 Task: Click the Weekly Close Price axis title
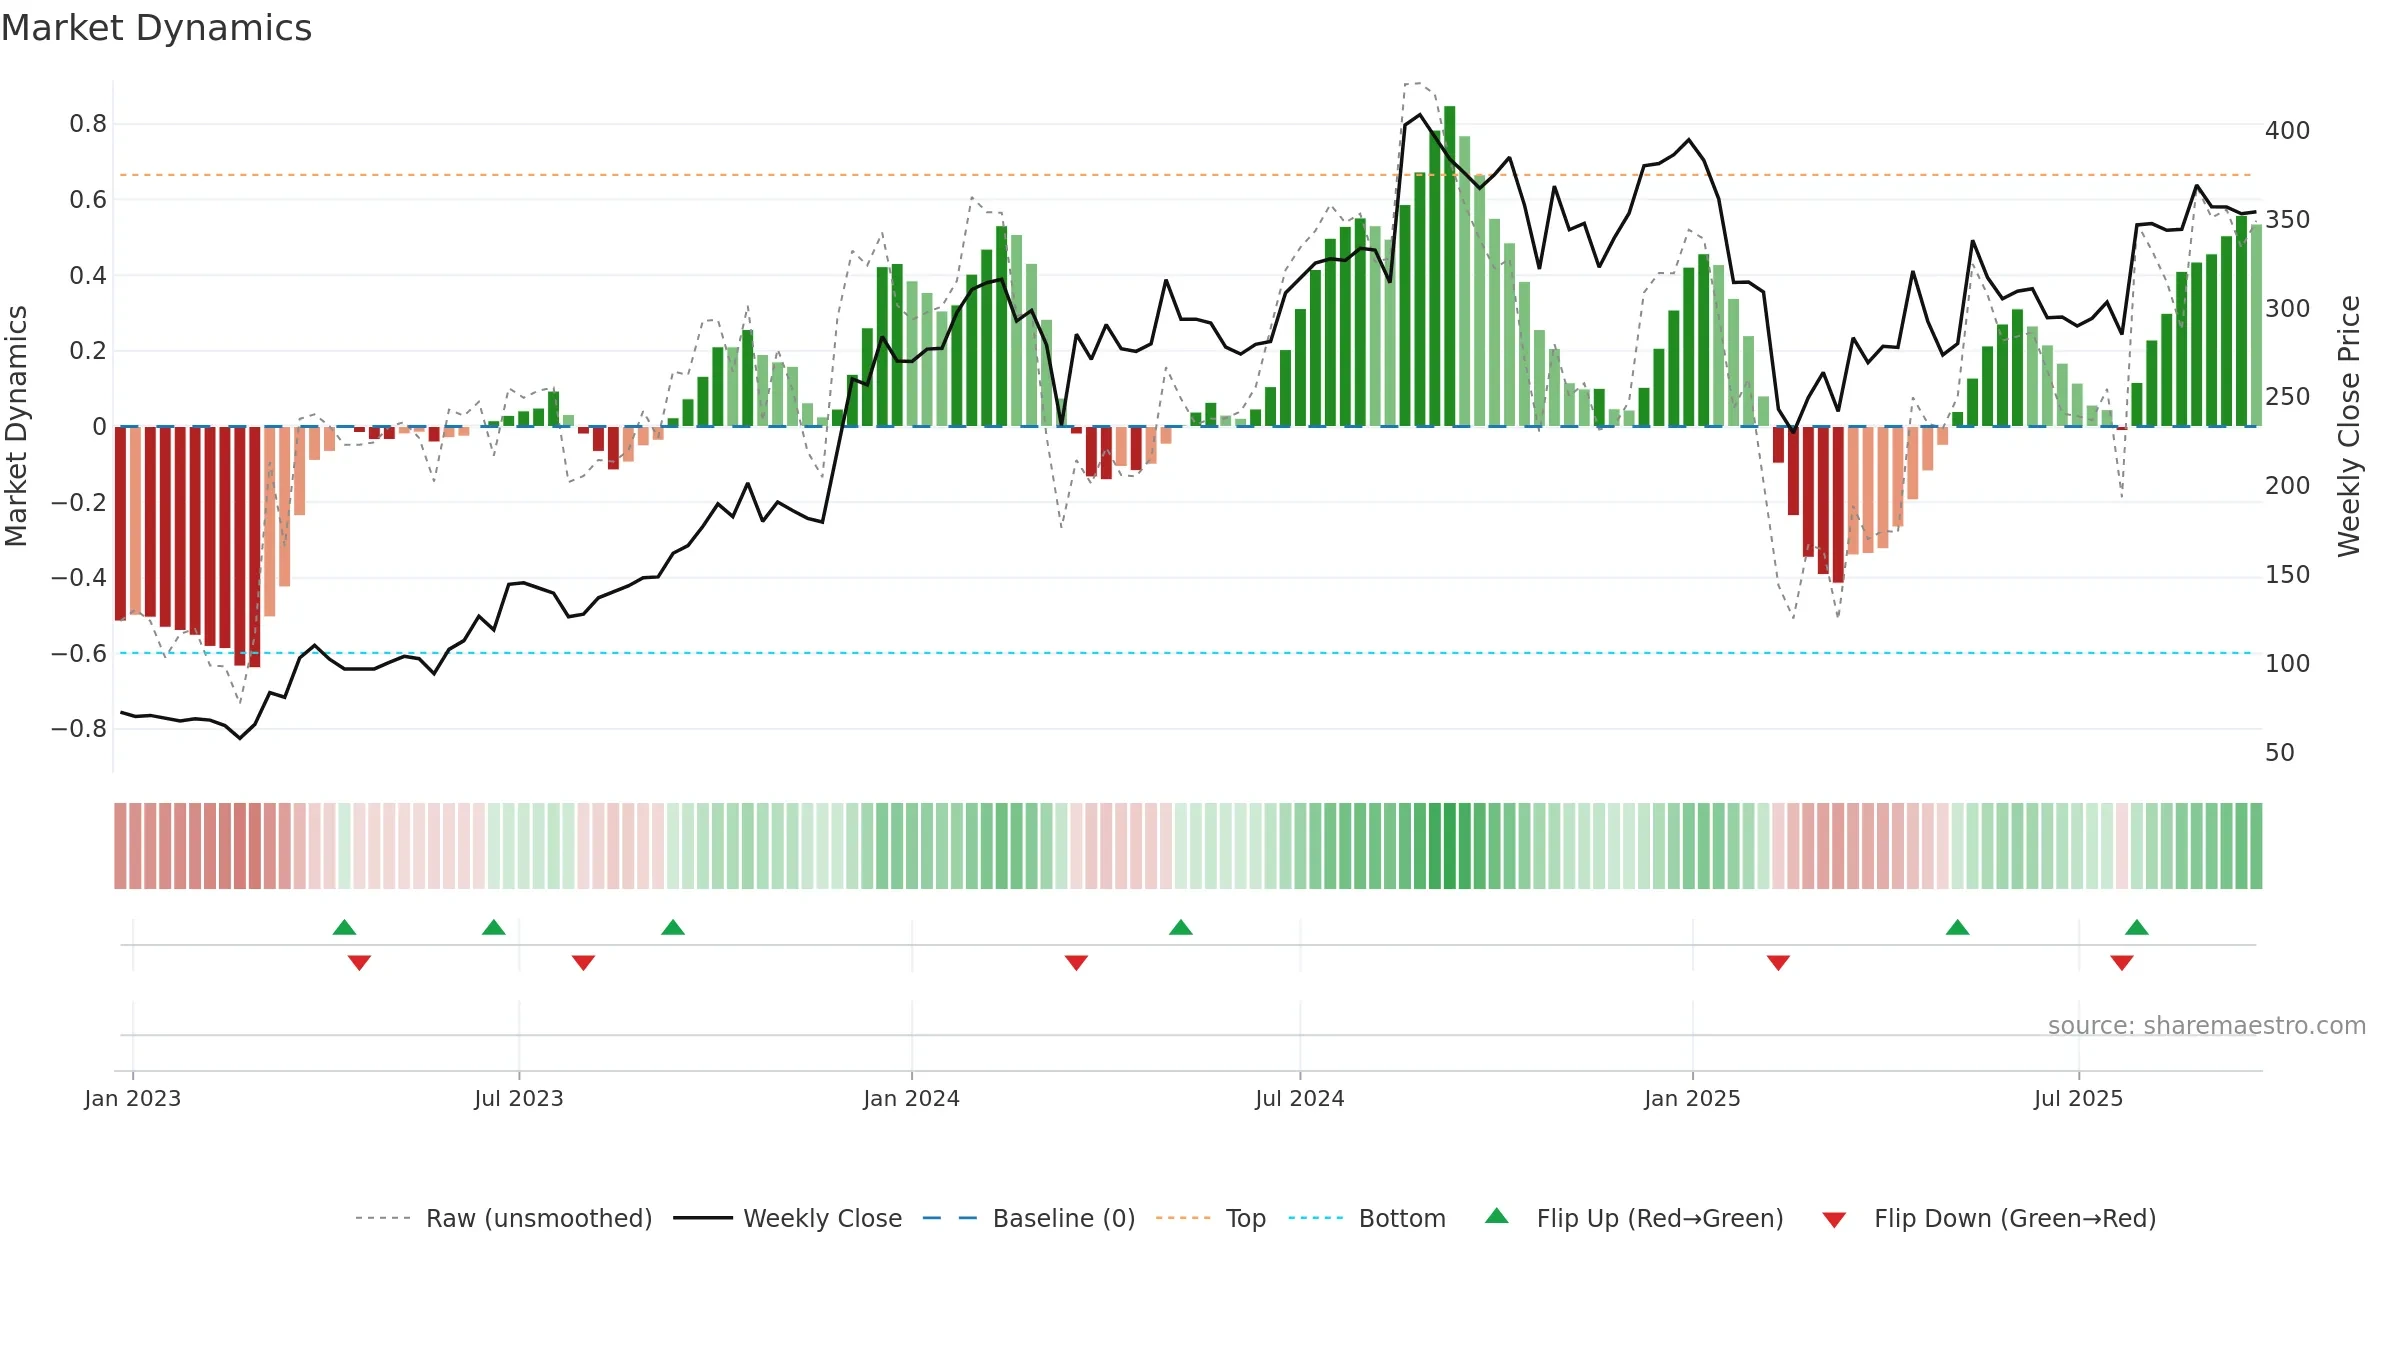point(2349,426)
